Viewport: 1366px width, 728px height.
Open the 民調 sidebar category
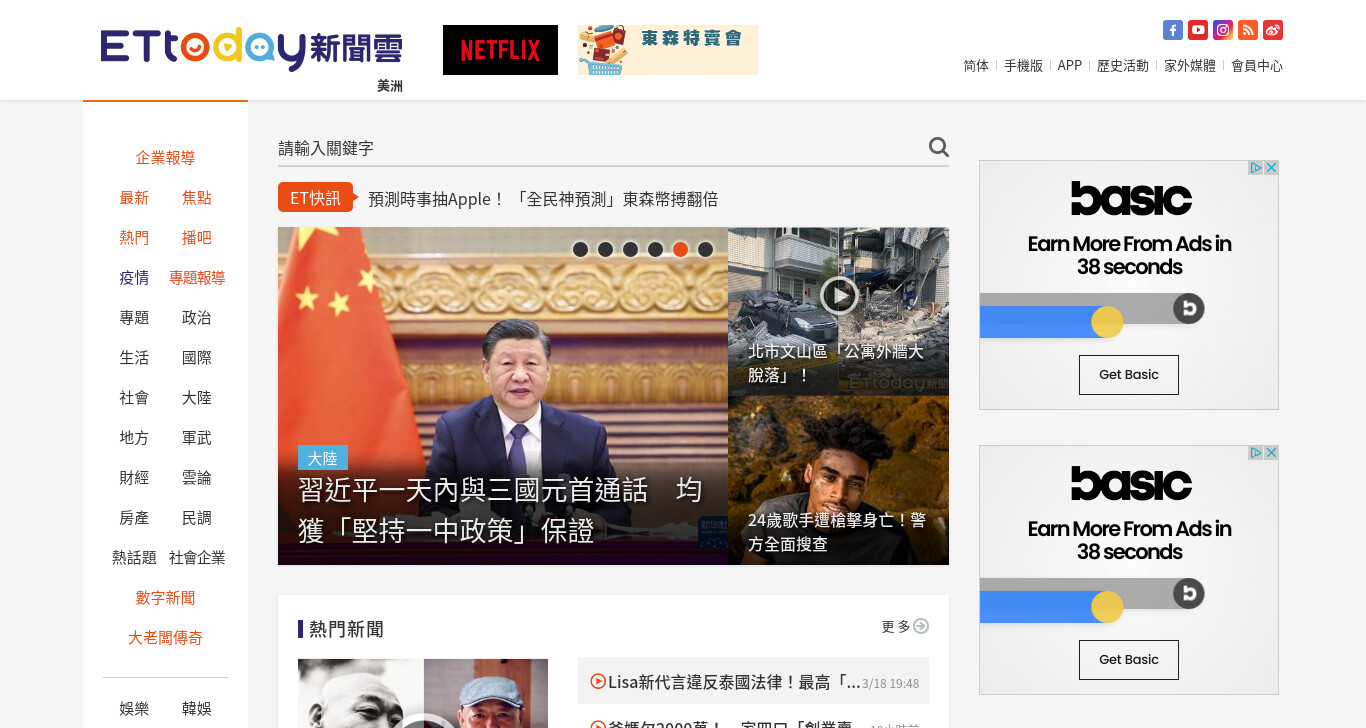[197, 518]
